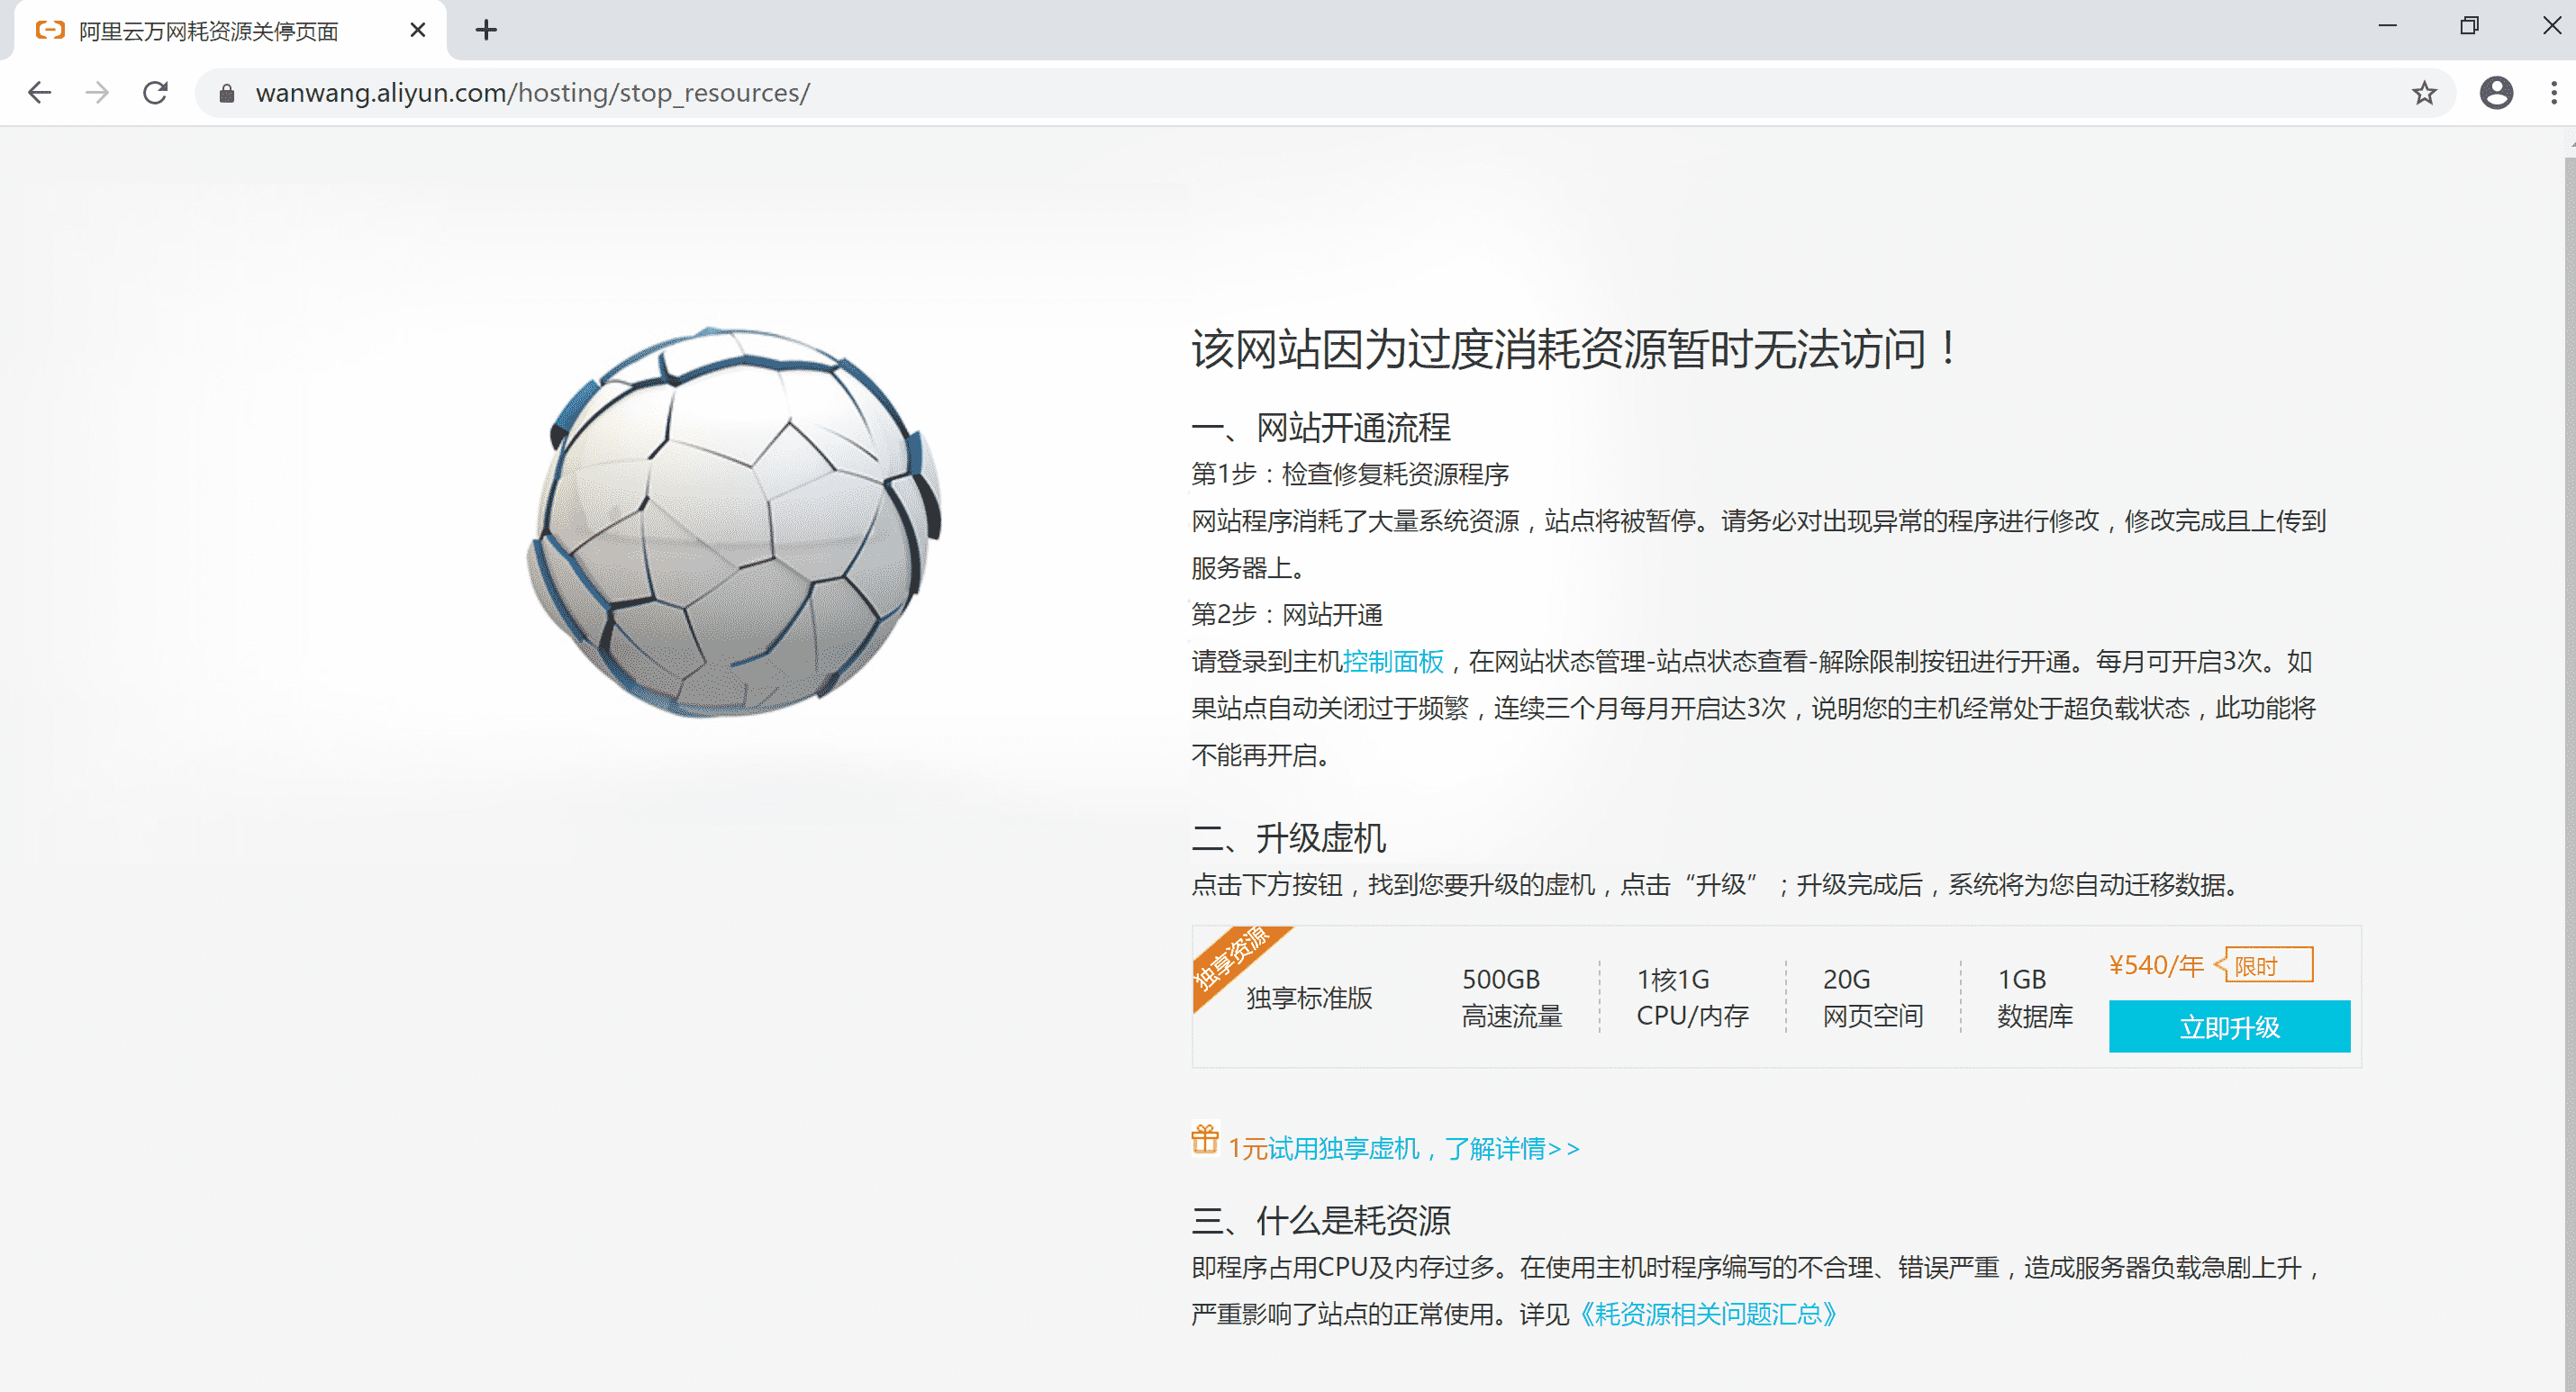The image size is (2576, 1392).
Task: Open 《耗资源相关问题汇总》 link
Action: [1706, 1313]
